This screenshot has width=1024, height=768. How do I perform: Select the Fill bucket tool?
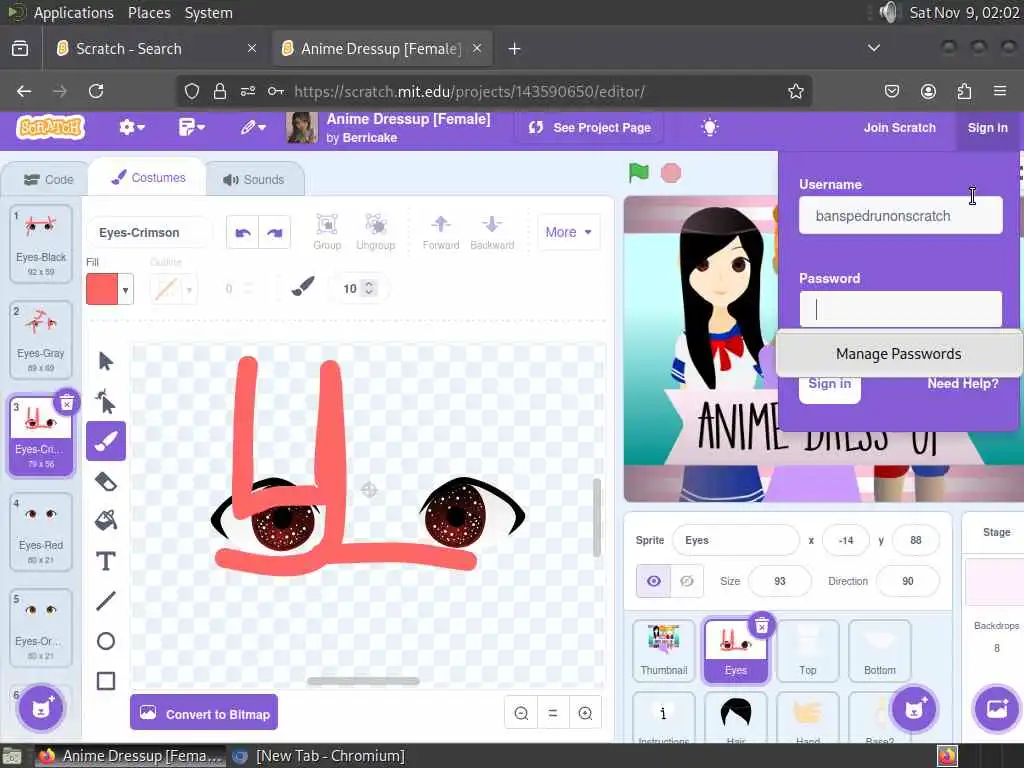pos(105,520)
